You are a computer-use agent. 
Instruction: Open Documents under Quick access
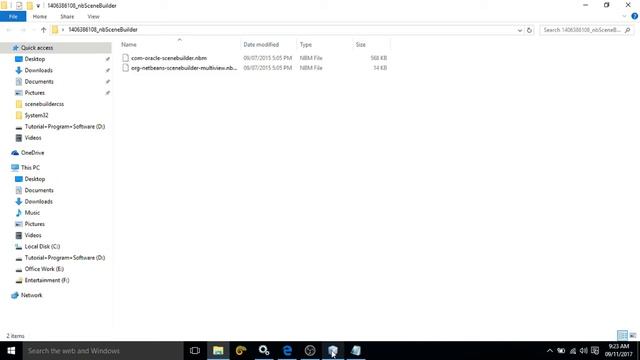pyautogui.click(x=39, y=82)
